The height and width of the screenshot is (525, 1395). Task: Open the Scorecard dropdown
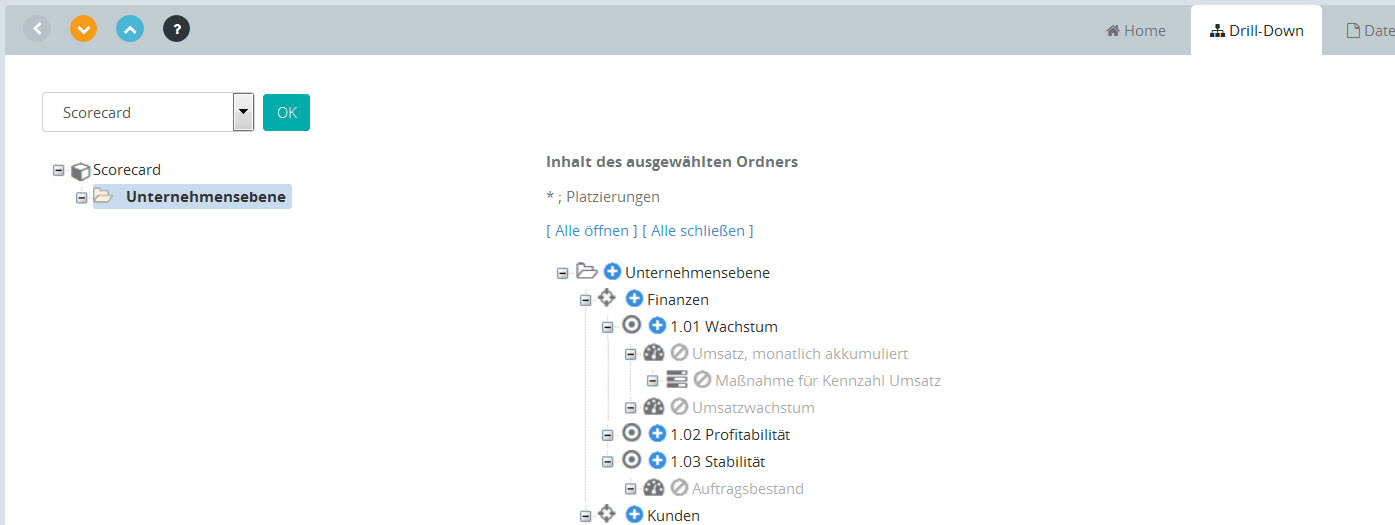tap(243, 112)
